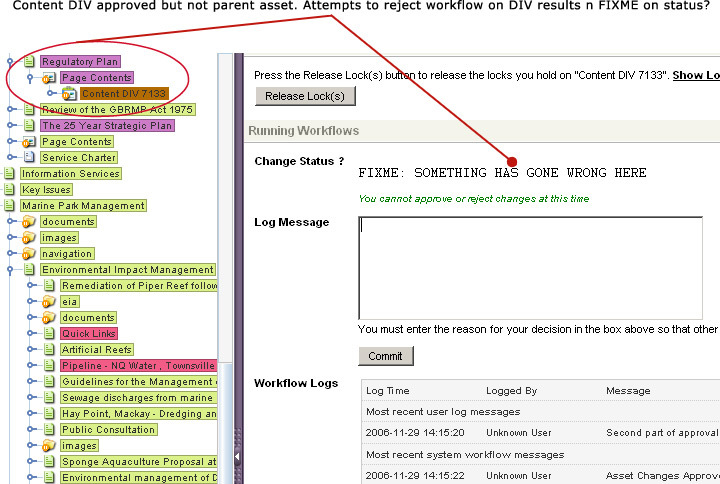The height and width of the screenshot is (484, 720).
Task: Click the Pipeline NQ Water page icon
Action: click(x=50, y=366)
